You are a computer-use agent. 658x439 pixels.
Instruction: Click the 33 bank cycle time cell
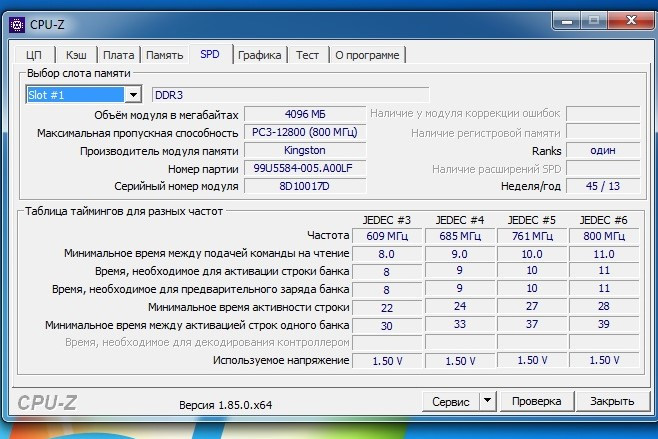(x=460, y=324)
